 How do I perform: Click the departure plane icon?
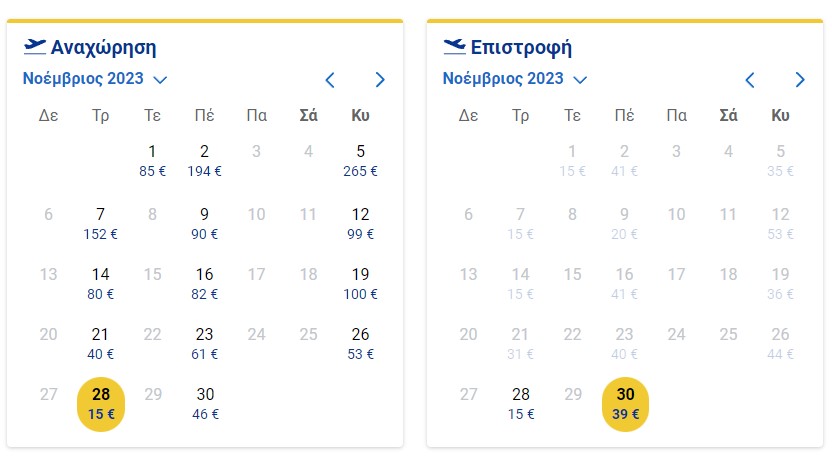pos(35,47)
